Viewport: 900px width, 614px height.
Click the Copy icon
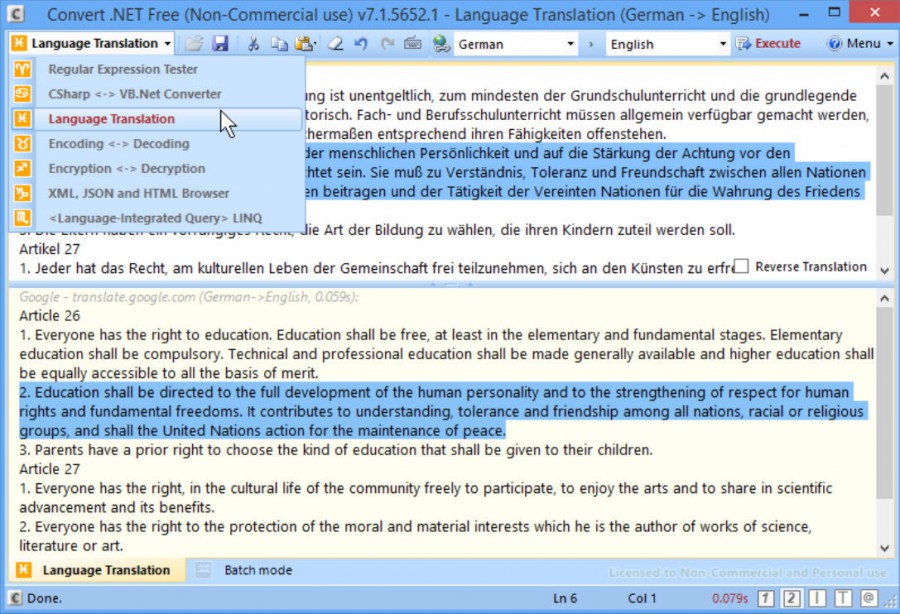click(280, 43)
